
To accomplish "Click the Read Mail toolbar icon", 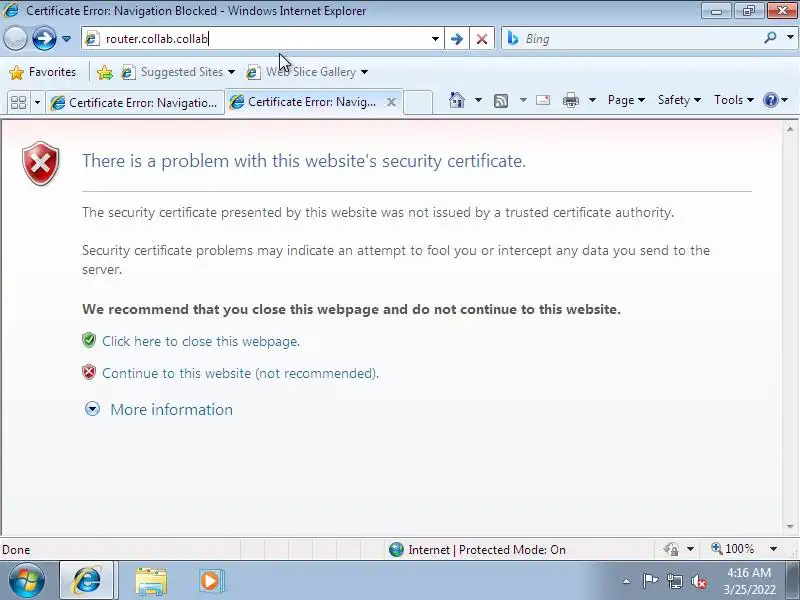I will [x=543, y=100].
